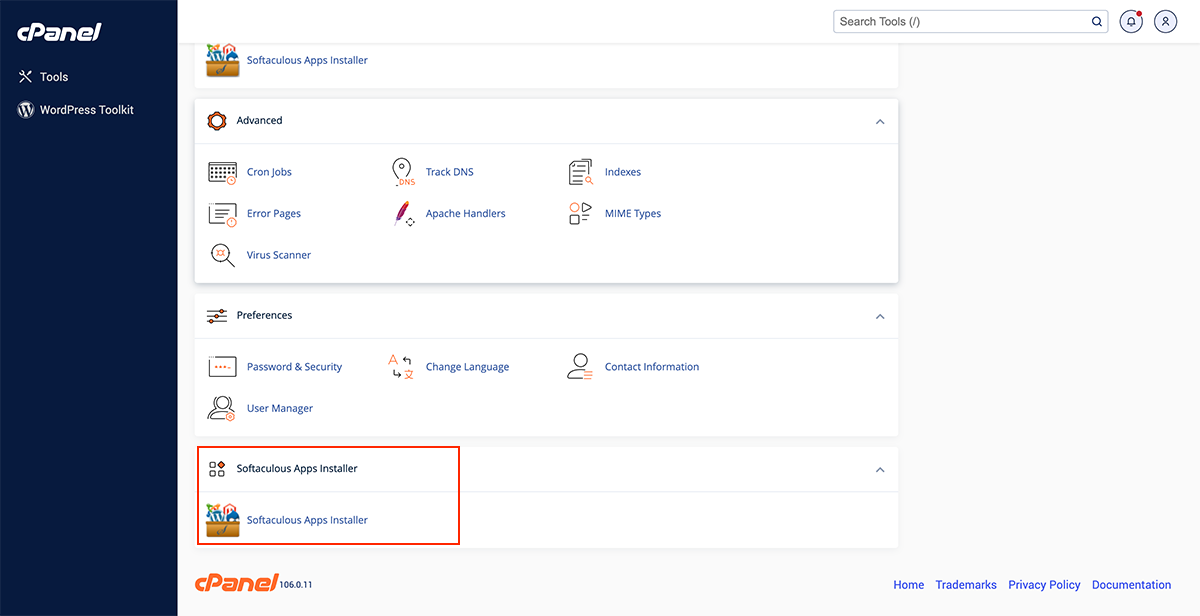Open the MIME Types link
This screenshot has width=1200, height=616.
pyautogui.click(x=633, y=214)
